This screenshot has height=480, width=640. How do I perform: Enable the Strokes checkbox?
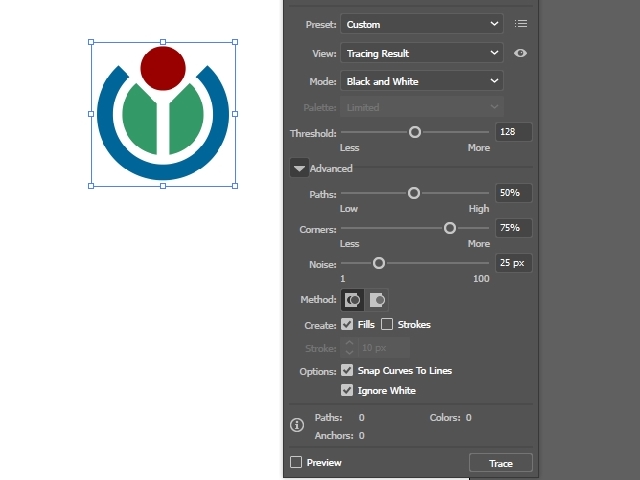387,324
